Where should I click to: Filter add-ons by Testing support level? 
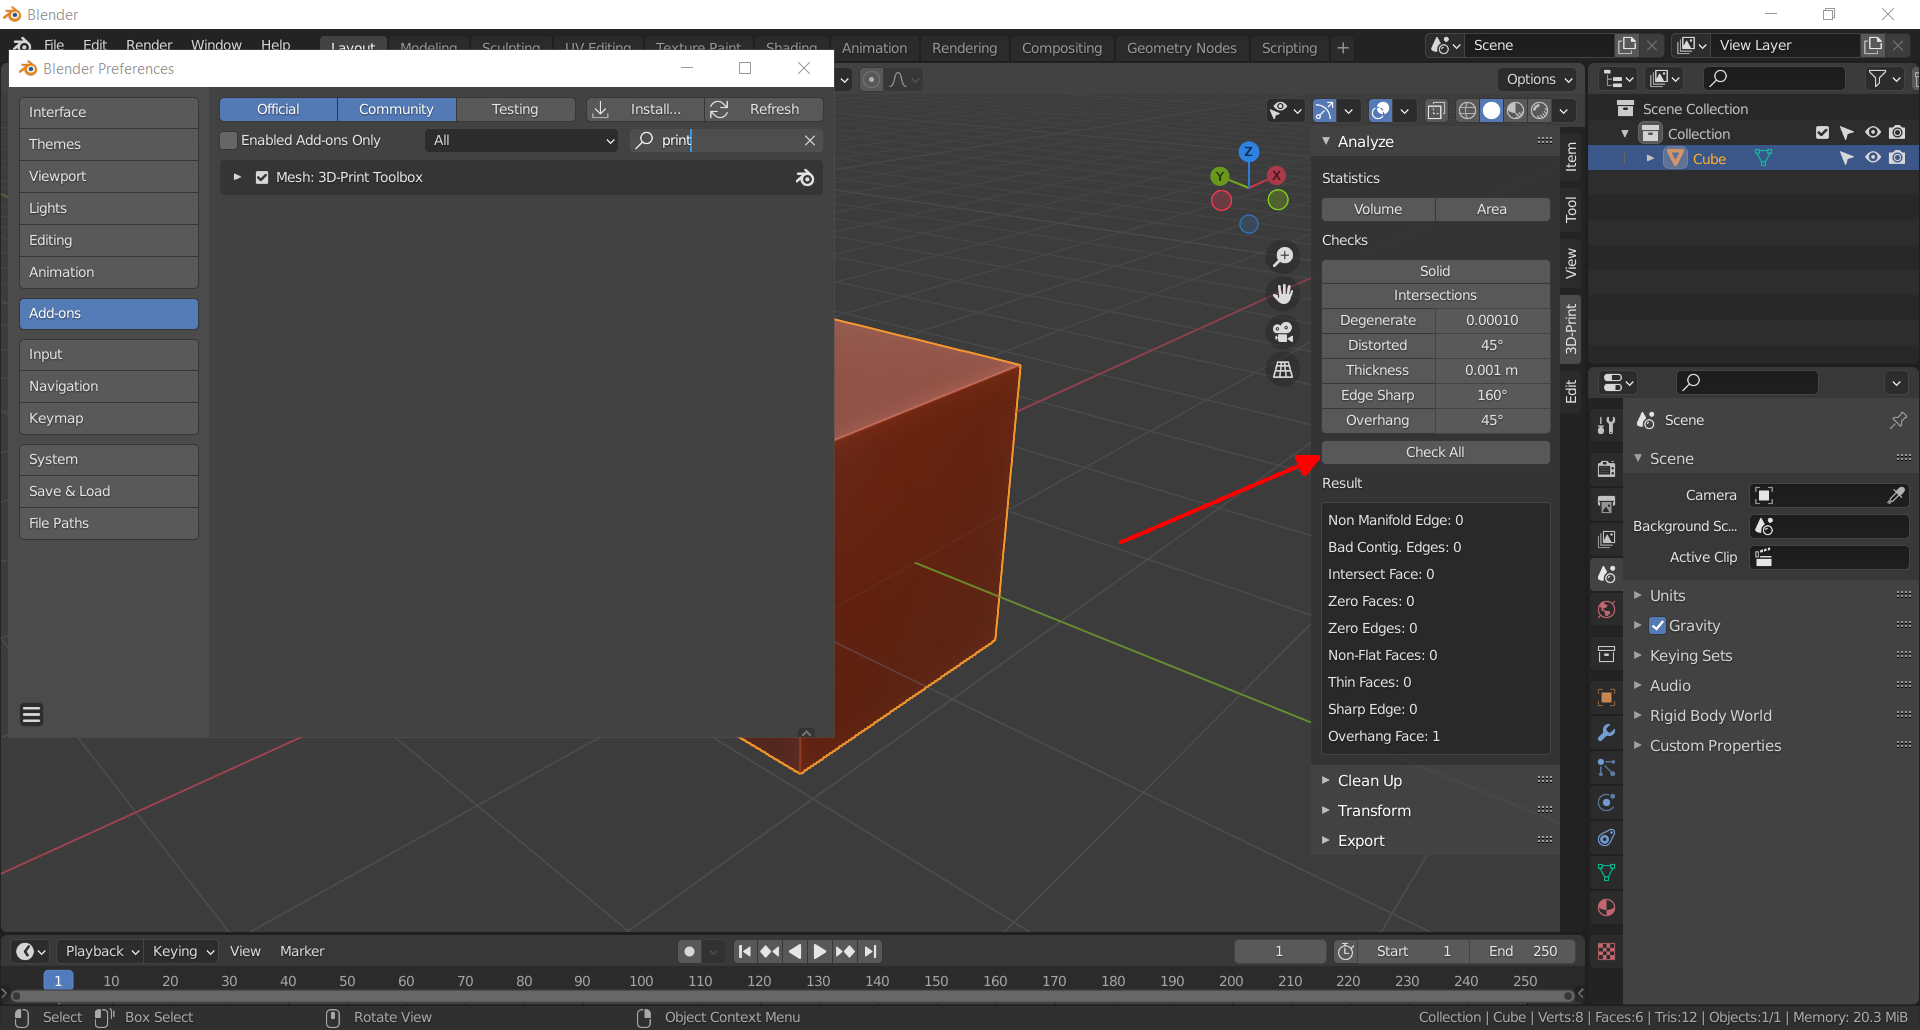point(515,109)
